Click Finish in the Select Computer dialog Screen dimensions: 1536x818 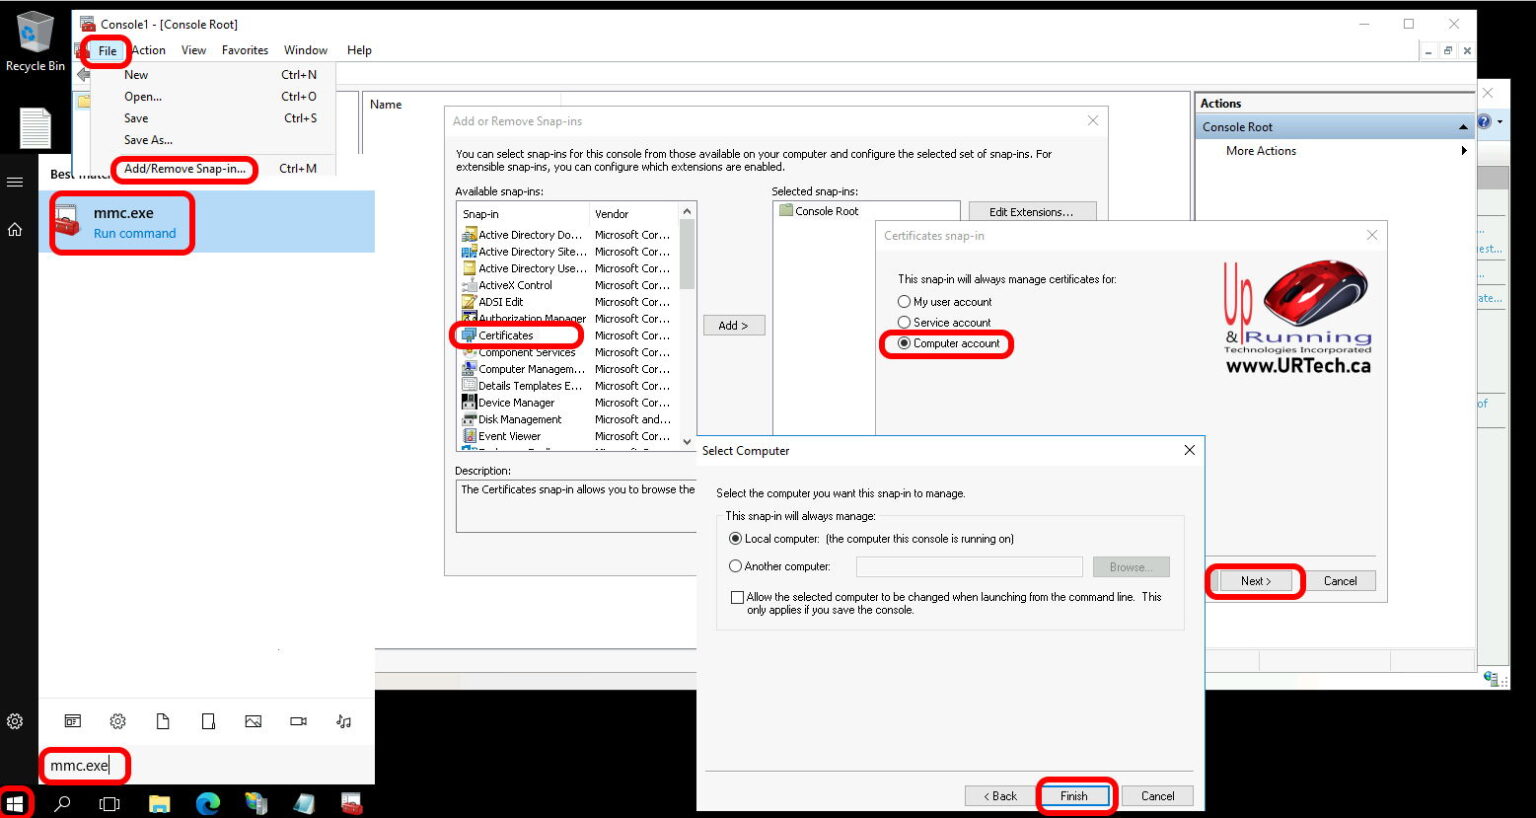(1074, 795)
